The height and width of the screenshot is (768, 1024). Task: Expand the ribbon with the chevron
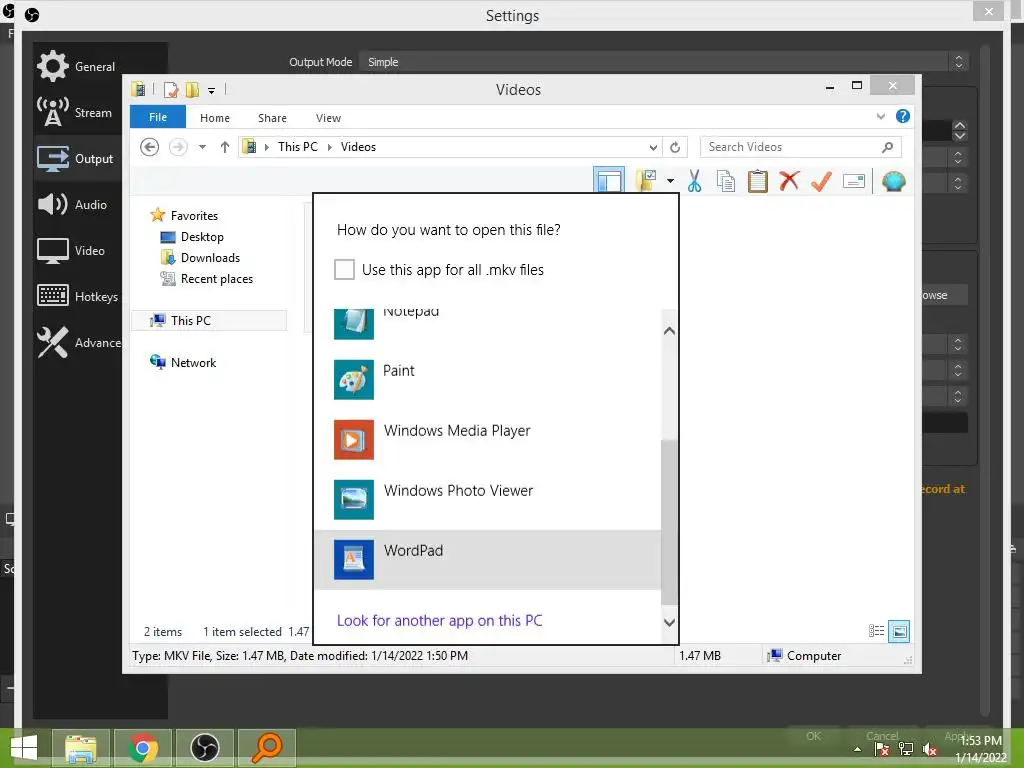click(x=880, y=116)
